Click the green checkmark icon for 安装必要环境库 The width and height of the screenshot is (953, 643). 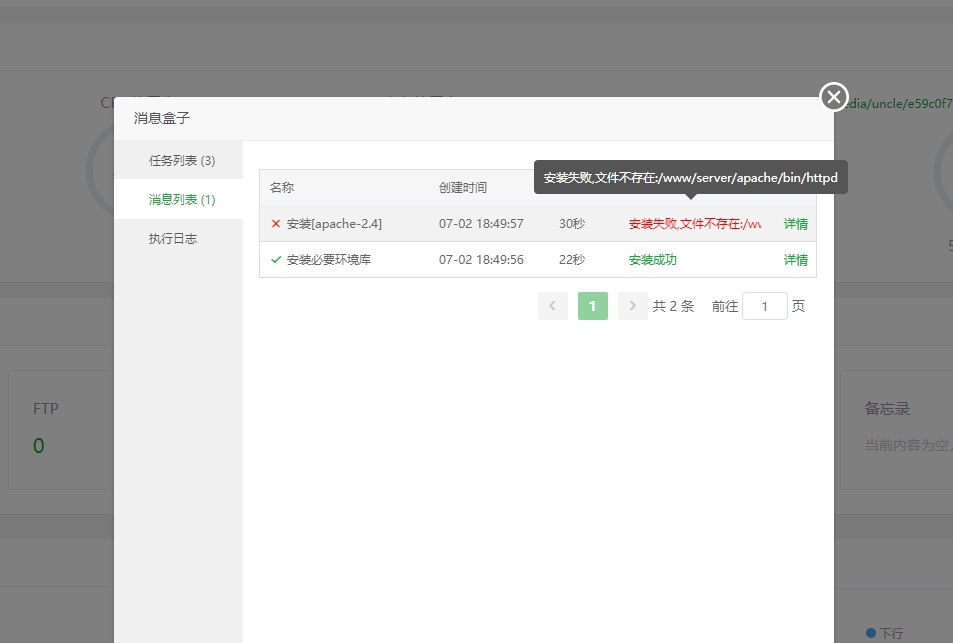(275, 260)
